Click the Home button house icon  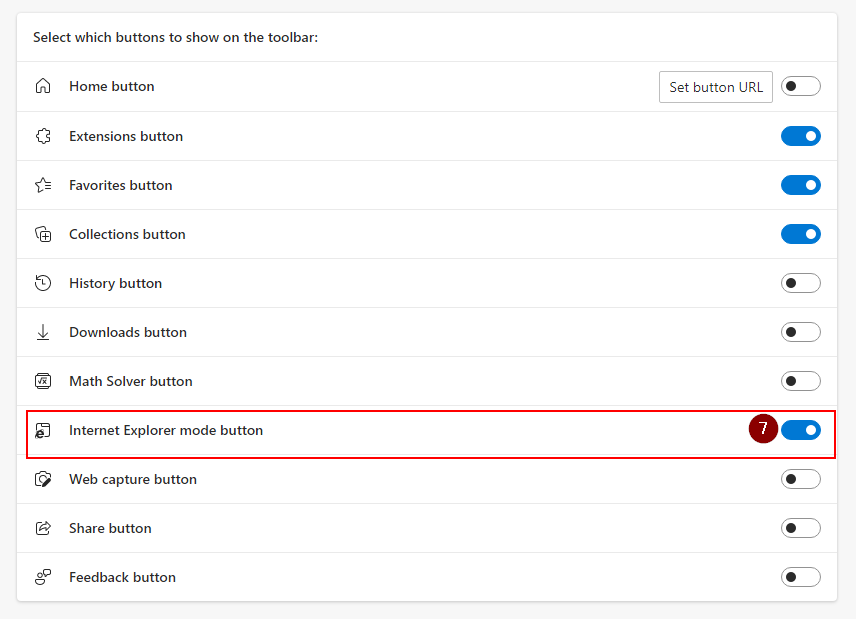(43, 86)
